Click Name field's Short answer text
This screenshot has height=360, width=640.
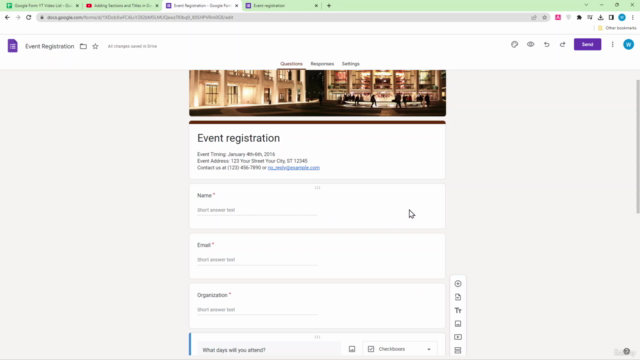tap(216, 210)
